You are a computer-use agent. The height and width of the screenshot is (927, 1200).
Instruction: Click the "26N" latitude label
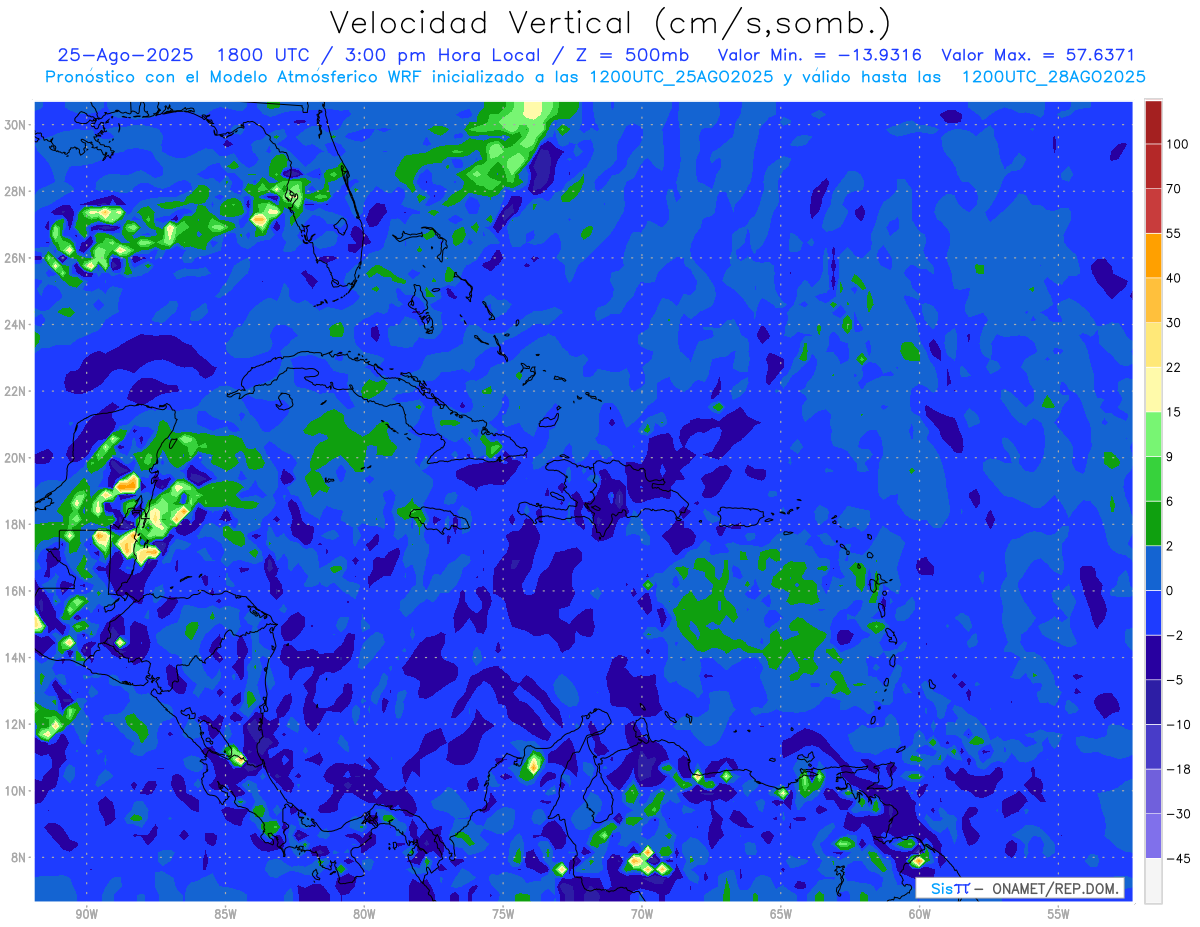tap(17, 258)
